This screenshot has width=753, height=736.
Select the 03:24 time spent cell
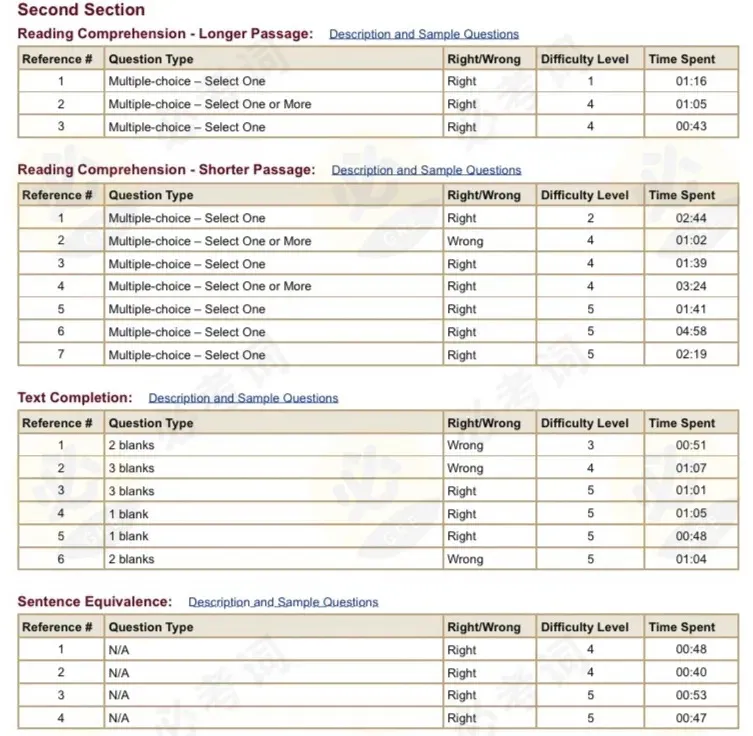tap(691, 286)
